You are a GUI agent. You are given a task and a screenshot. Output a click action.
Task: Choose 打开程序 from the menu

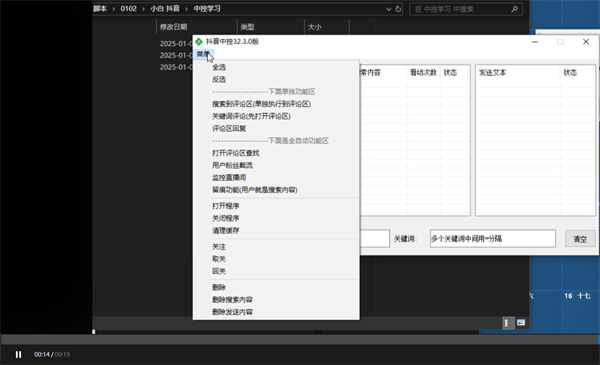point(225,206)
